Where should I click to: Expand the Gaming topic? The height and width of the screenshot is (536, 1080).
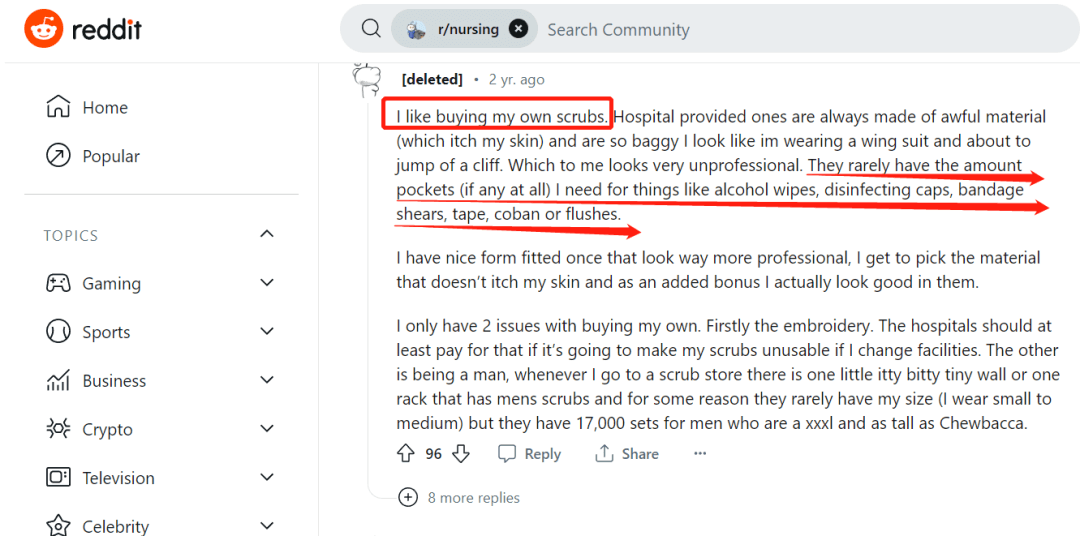267,283
